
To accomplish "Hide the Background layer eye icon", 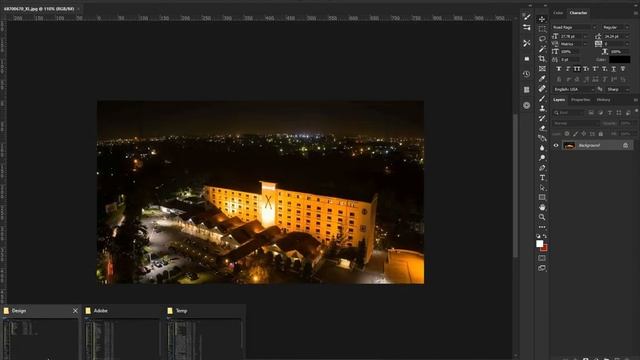I will tap(556, 145).
